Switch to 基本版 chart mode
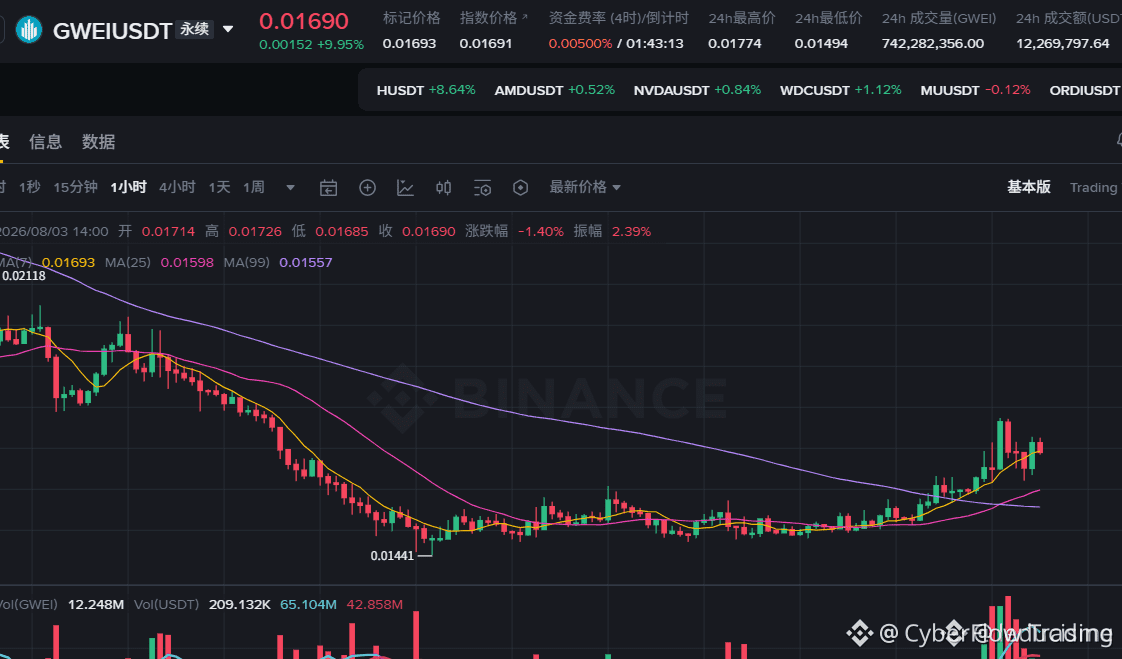The height and width of the screenshot is (659, 1122). pos(1028,187)
